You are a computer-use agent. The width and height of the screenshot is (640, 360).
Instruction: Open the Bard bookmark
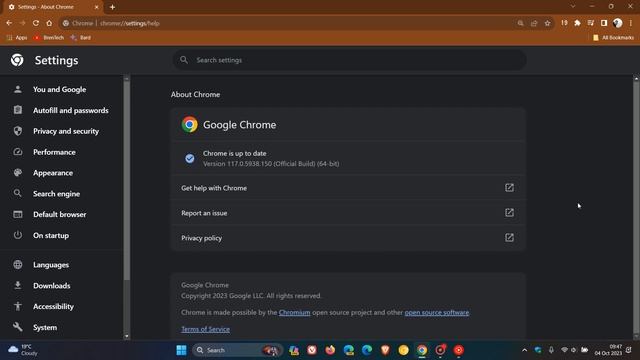(x=80, y=38)
